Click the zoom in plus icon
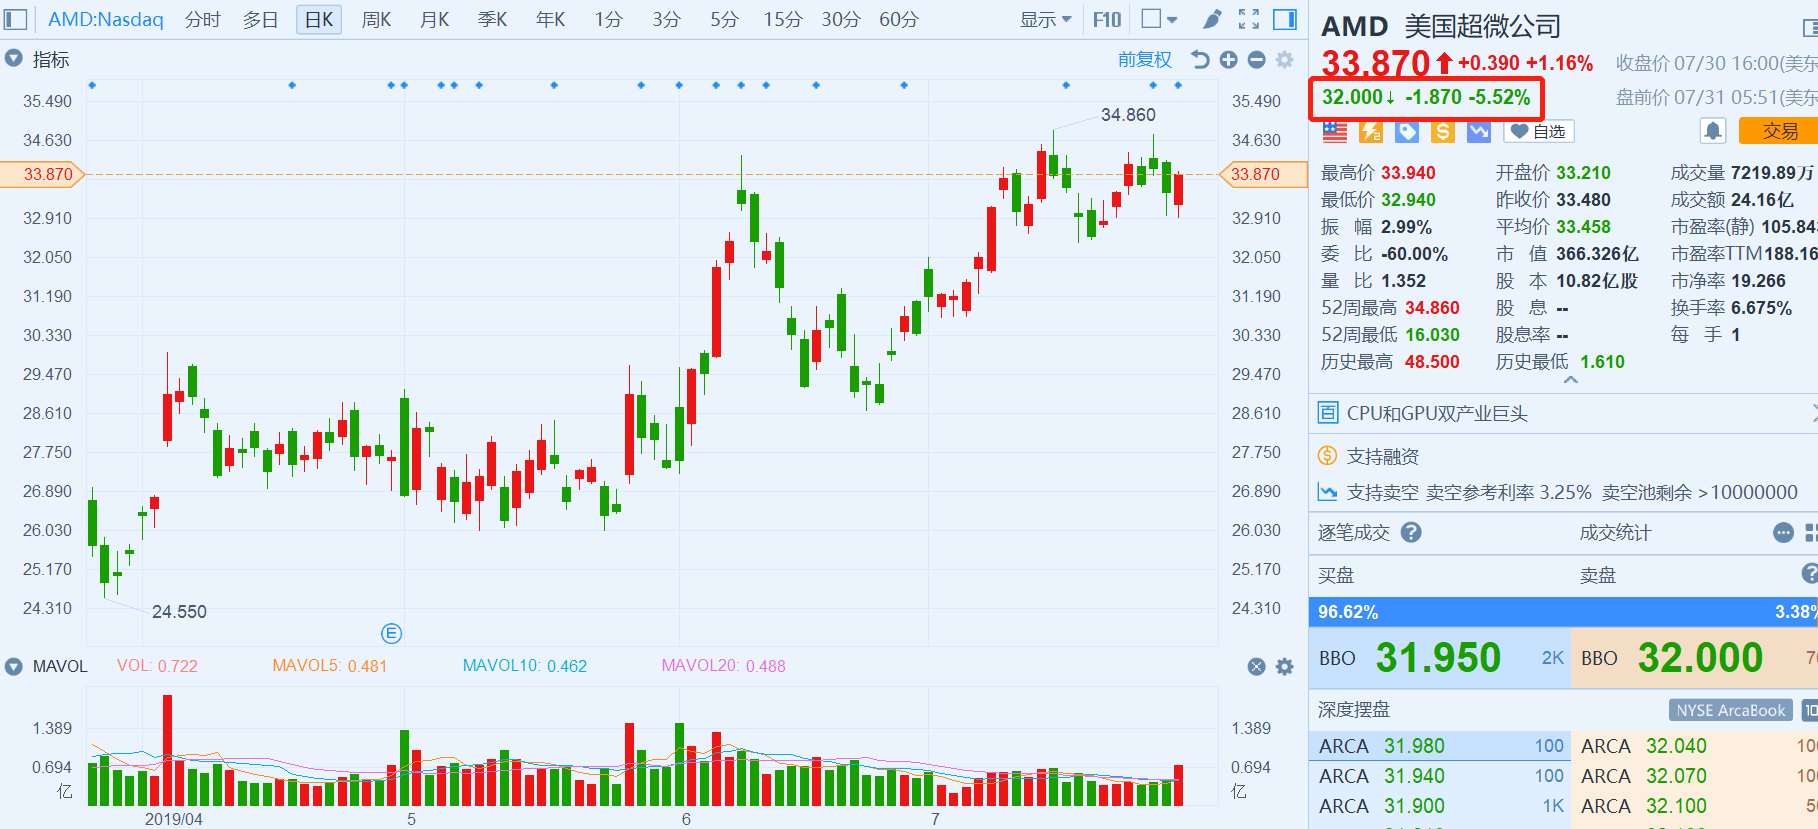The width and height of the screenshot is (1818, 829). (1229, 60)
